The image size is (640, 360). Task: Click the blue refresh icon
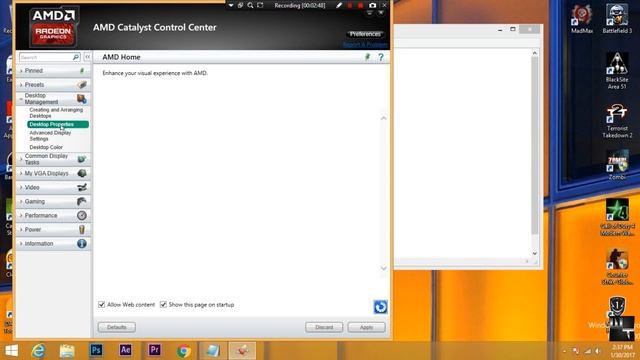pyautogui.click(x=380, y=307)
